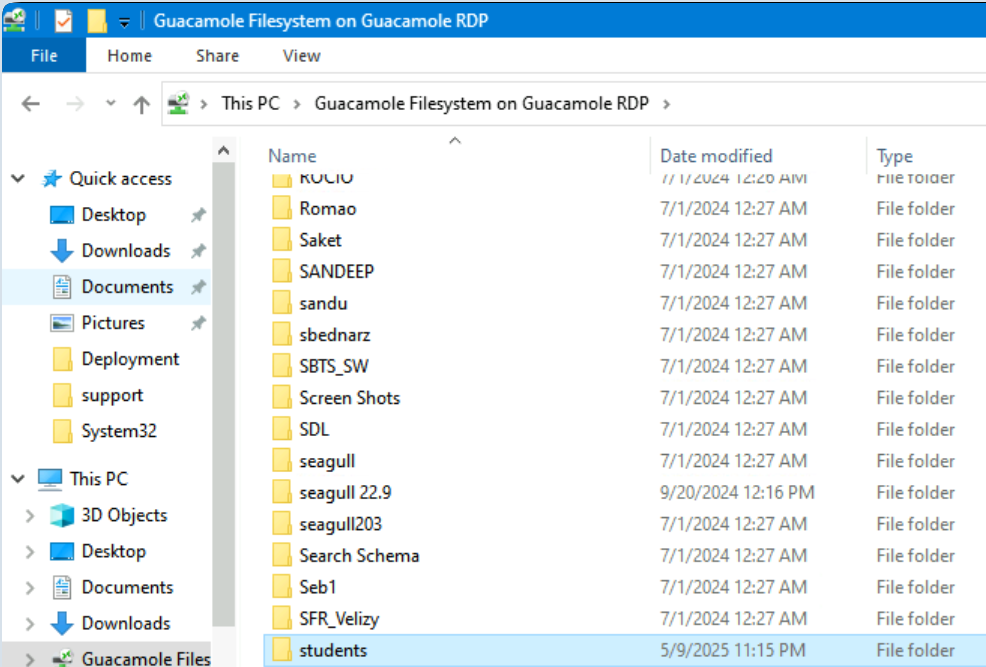The height and width of the screenshot is (667, 986).
Task: Click the Back navigation arrow
Action: point(30,103)
